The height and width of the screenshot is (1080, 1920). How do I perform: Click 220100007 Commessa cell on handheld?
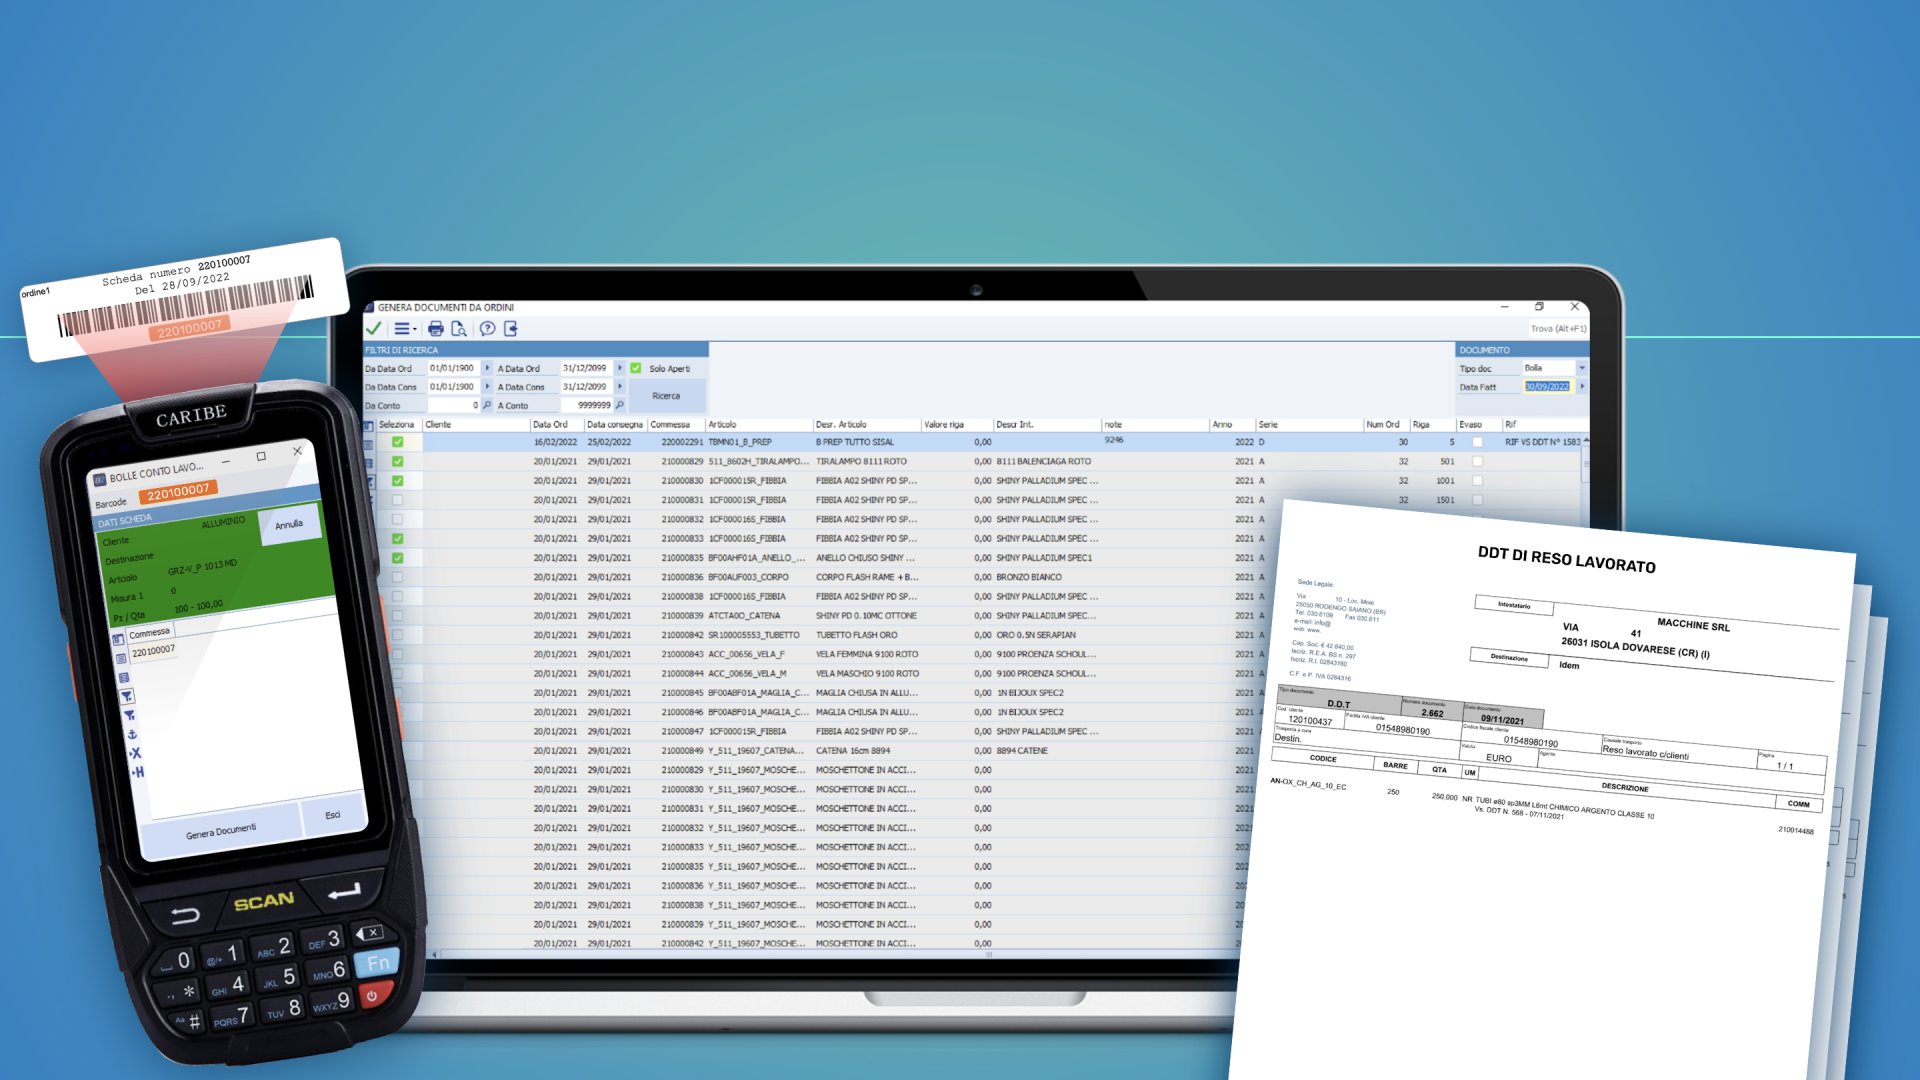154,651
